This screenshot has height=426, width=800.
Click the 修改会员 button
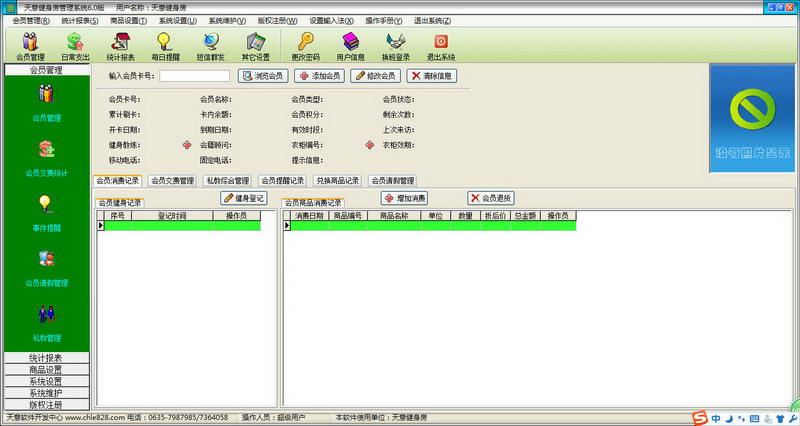(376, 76)
